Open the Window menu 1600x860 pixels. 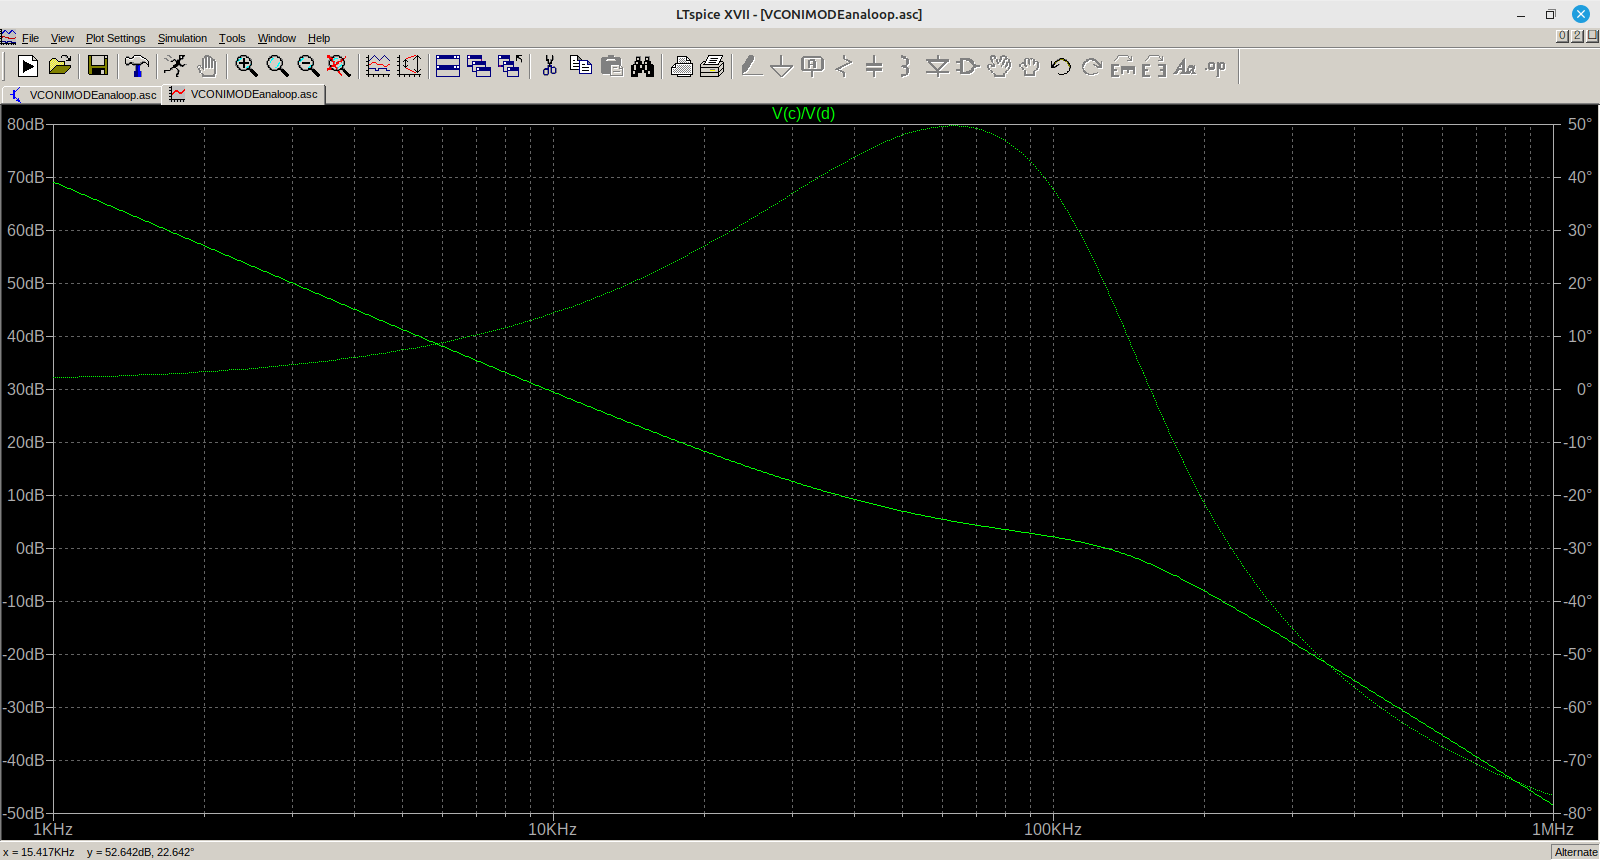(x=277, y=38)
